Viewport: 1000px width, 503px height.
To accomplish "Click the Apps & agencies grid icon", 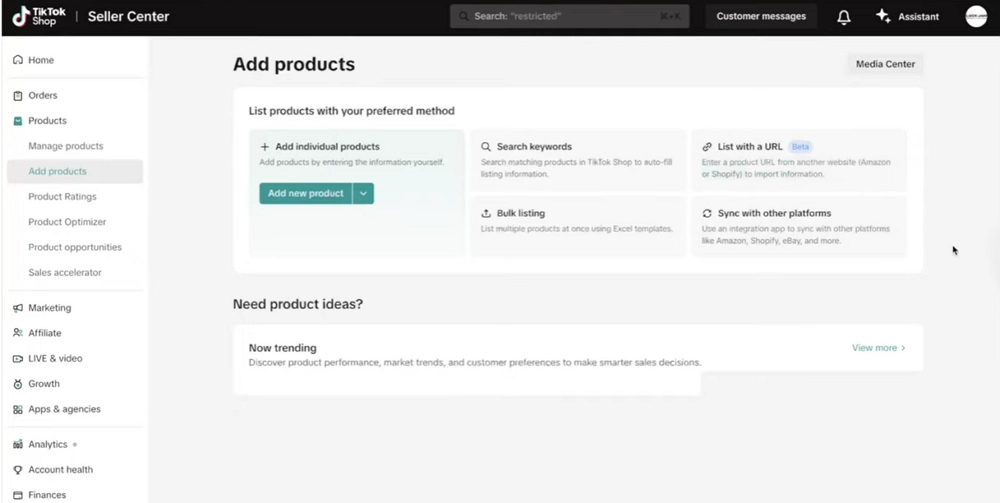I will 18,409.
